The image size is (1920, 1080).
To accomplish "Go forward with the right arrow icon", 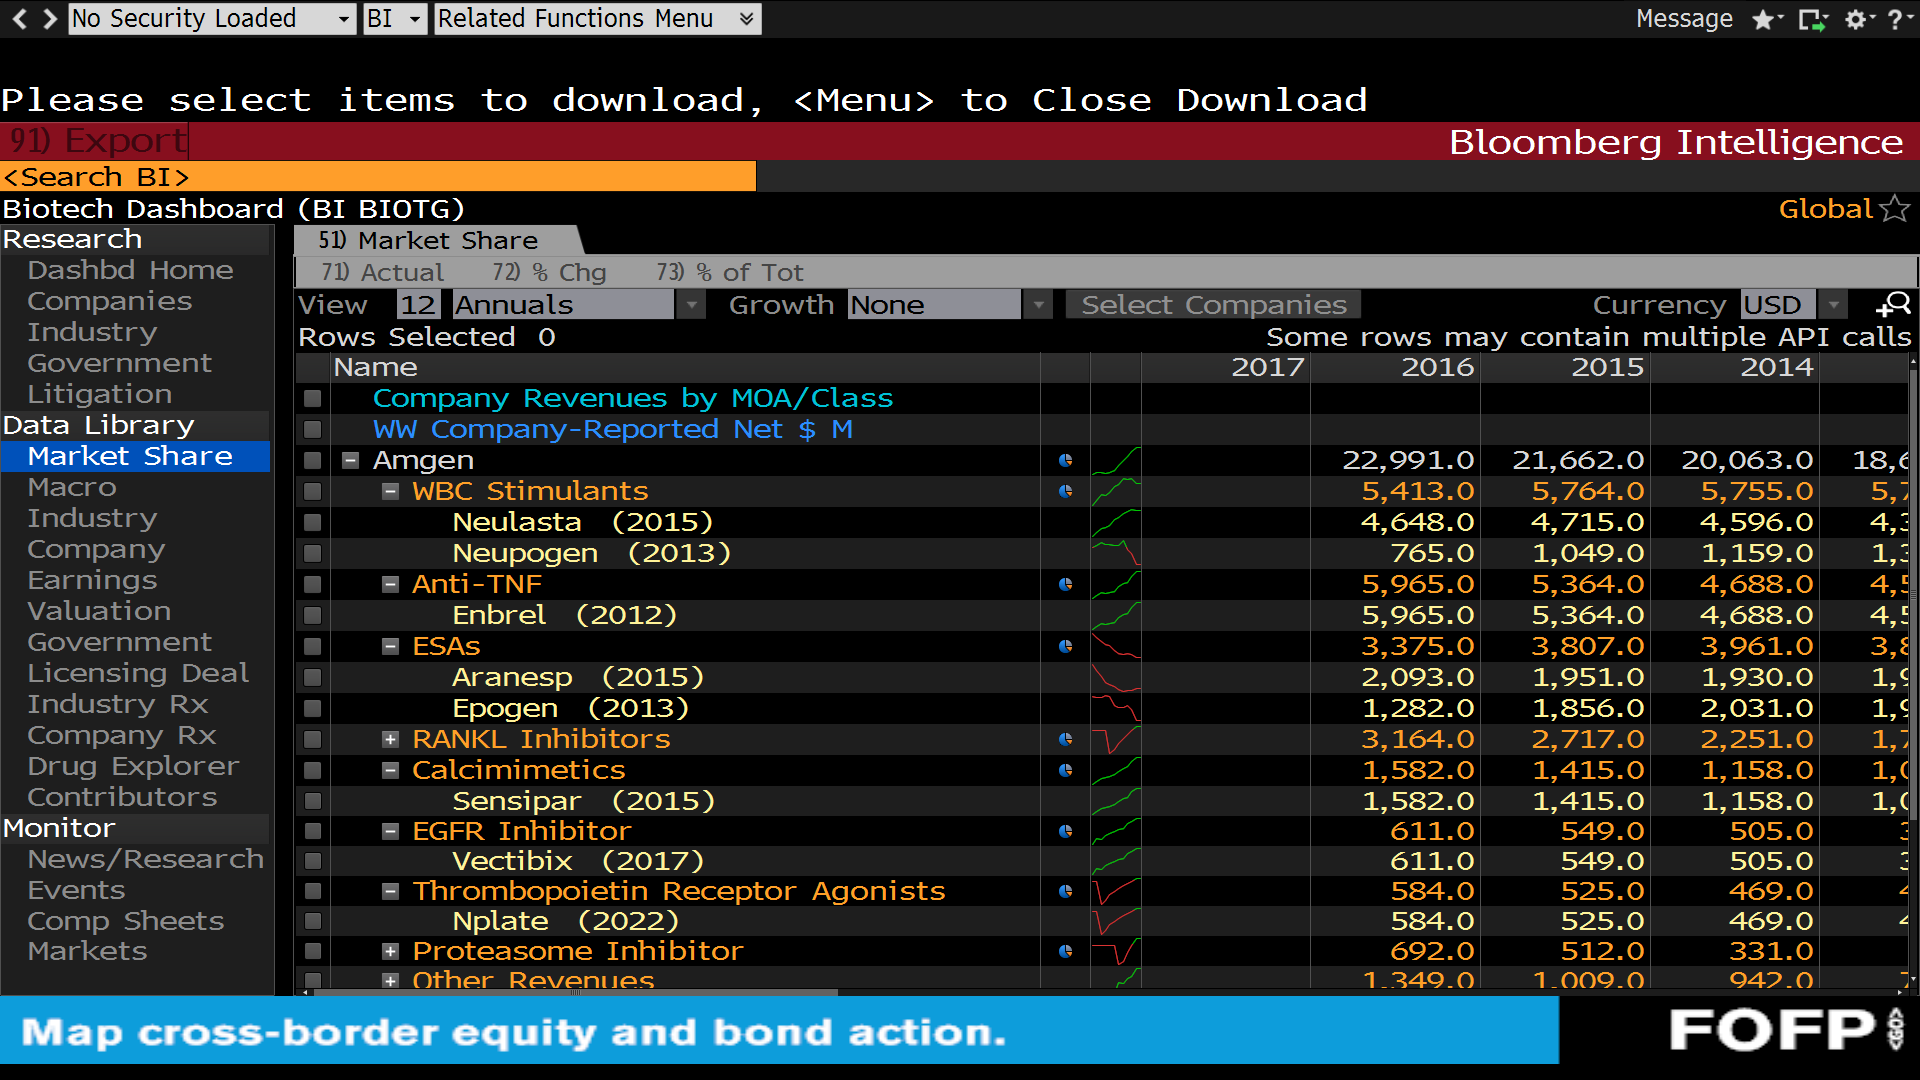I will click(49, 18).
